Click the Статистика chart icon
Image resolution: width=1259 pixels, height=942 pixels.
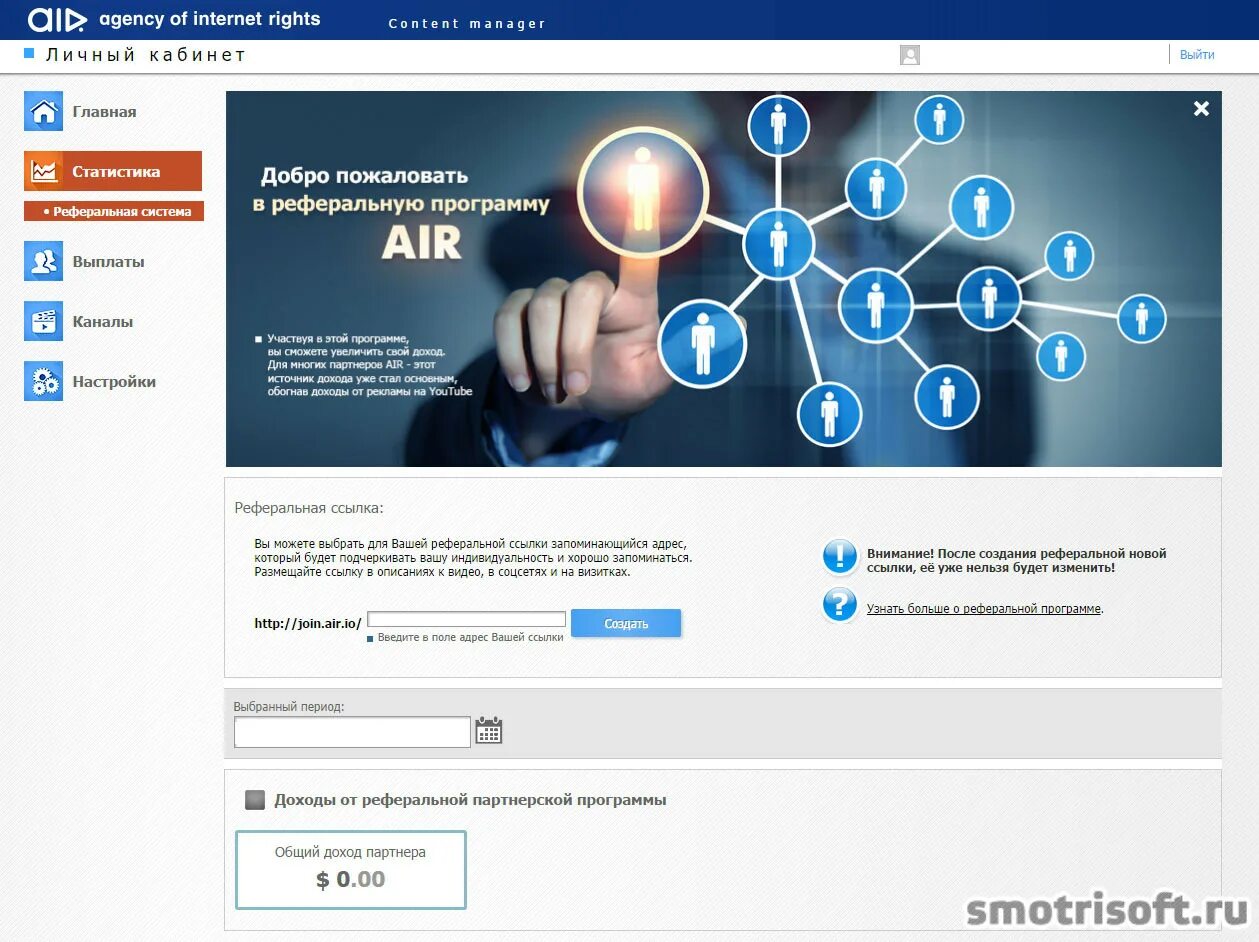point(43,171)
